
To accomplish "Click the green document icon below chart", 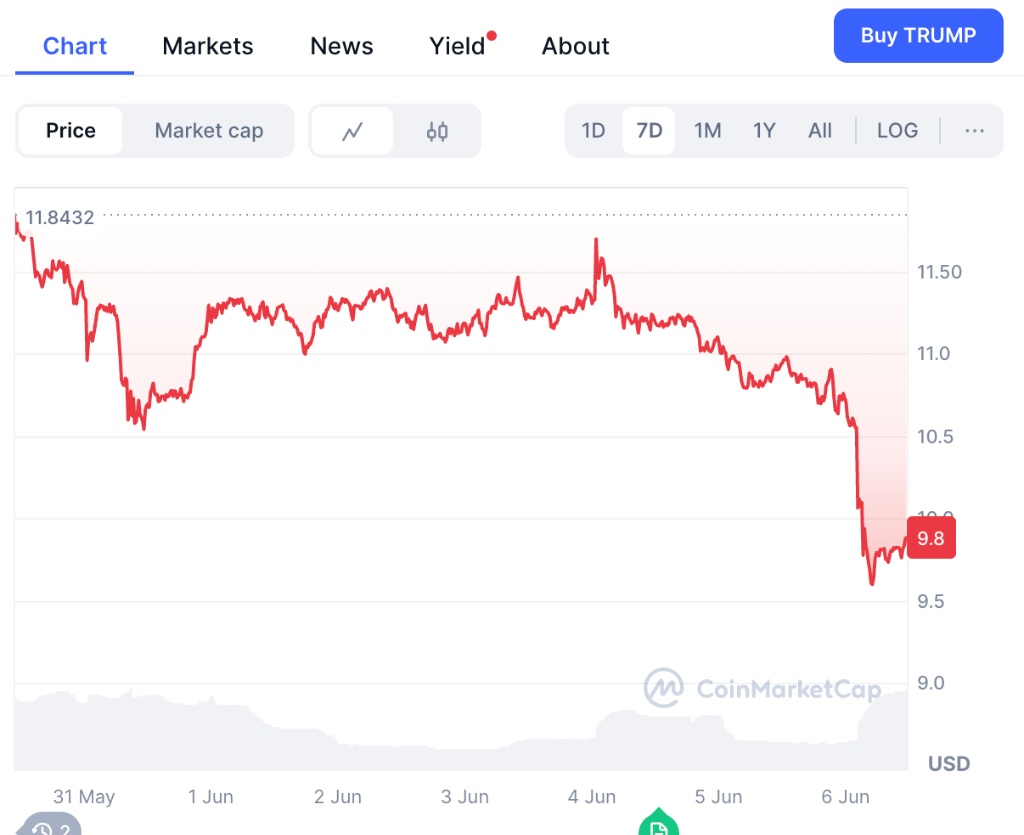I will tap(658, 826).
